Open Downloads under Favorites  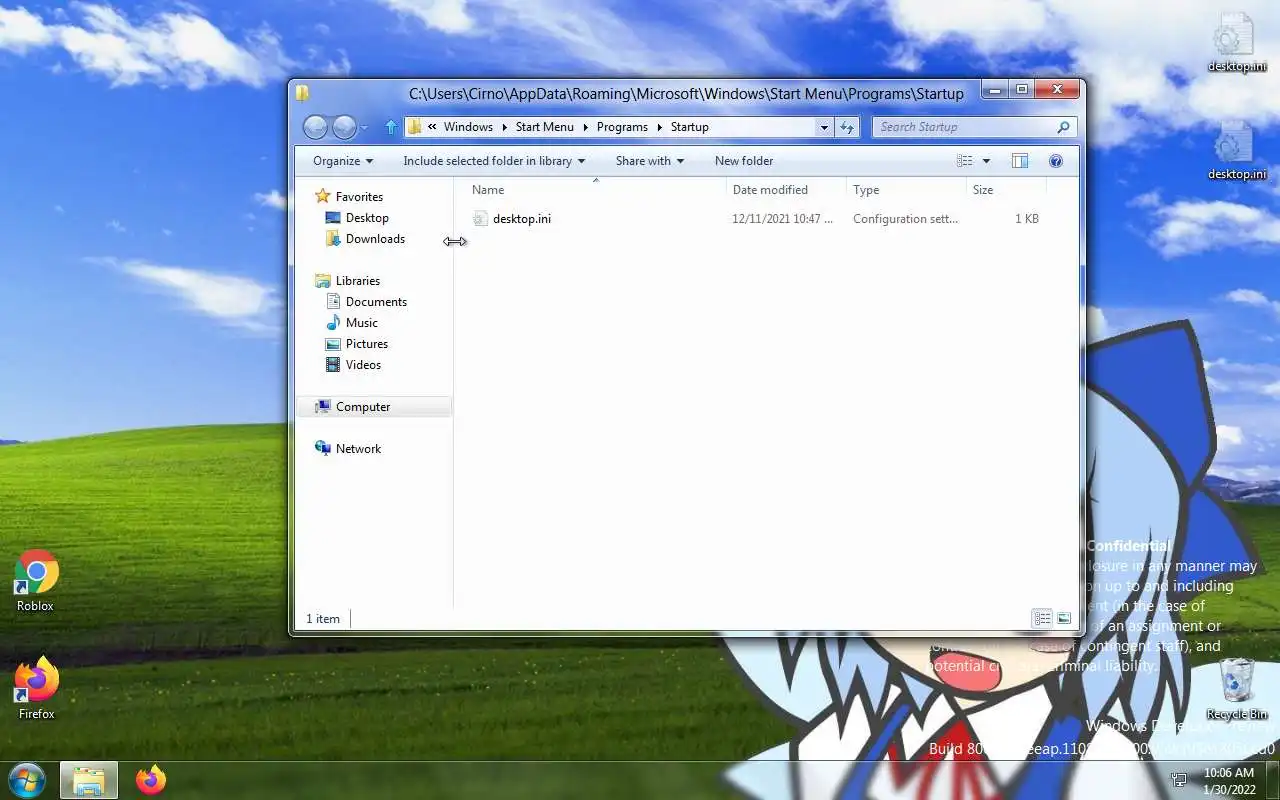tap(375, 239)
